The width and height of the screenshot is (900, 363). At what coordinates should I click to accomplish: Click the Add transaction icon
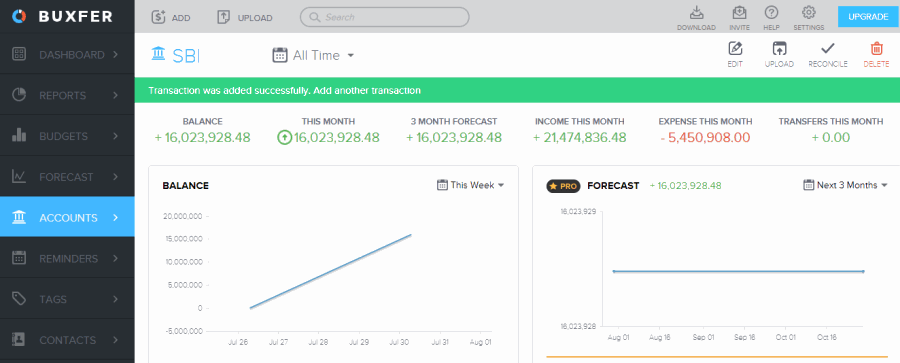[x=159, y=17]
